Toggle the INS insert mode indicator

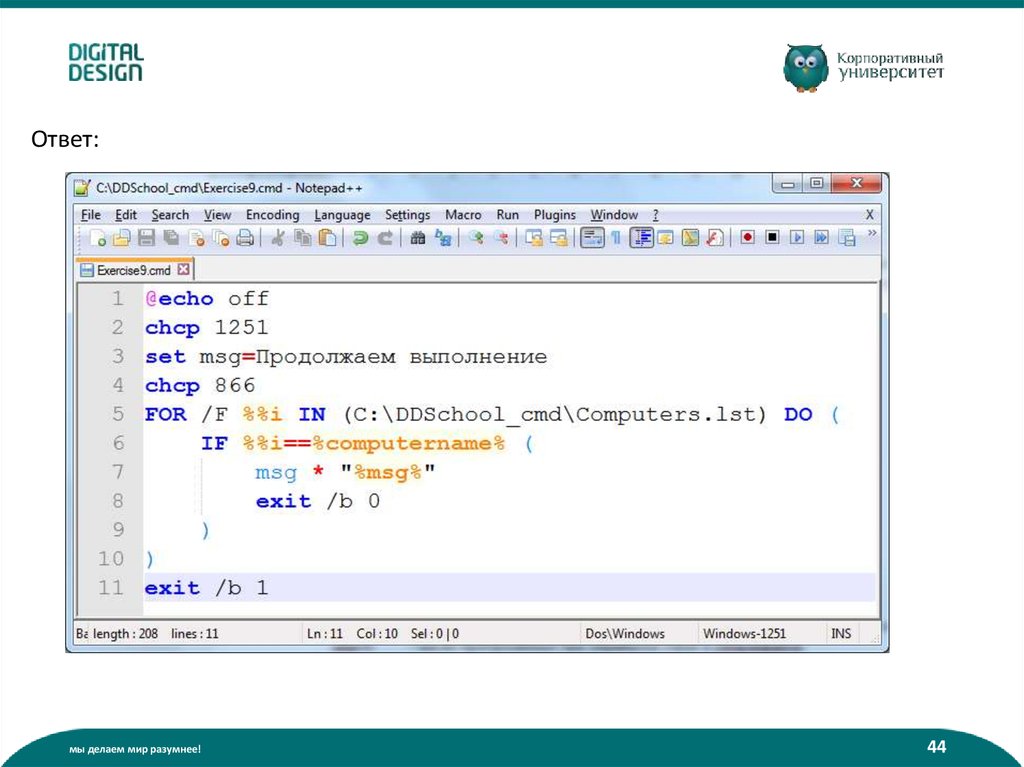[x=841, y=634]
